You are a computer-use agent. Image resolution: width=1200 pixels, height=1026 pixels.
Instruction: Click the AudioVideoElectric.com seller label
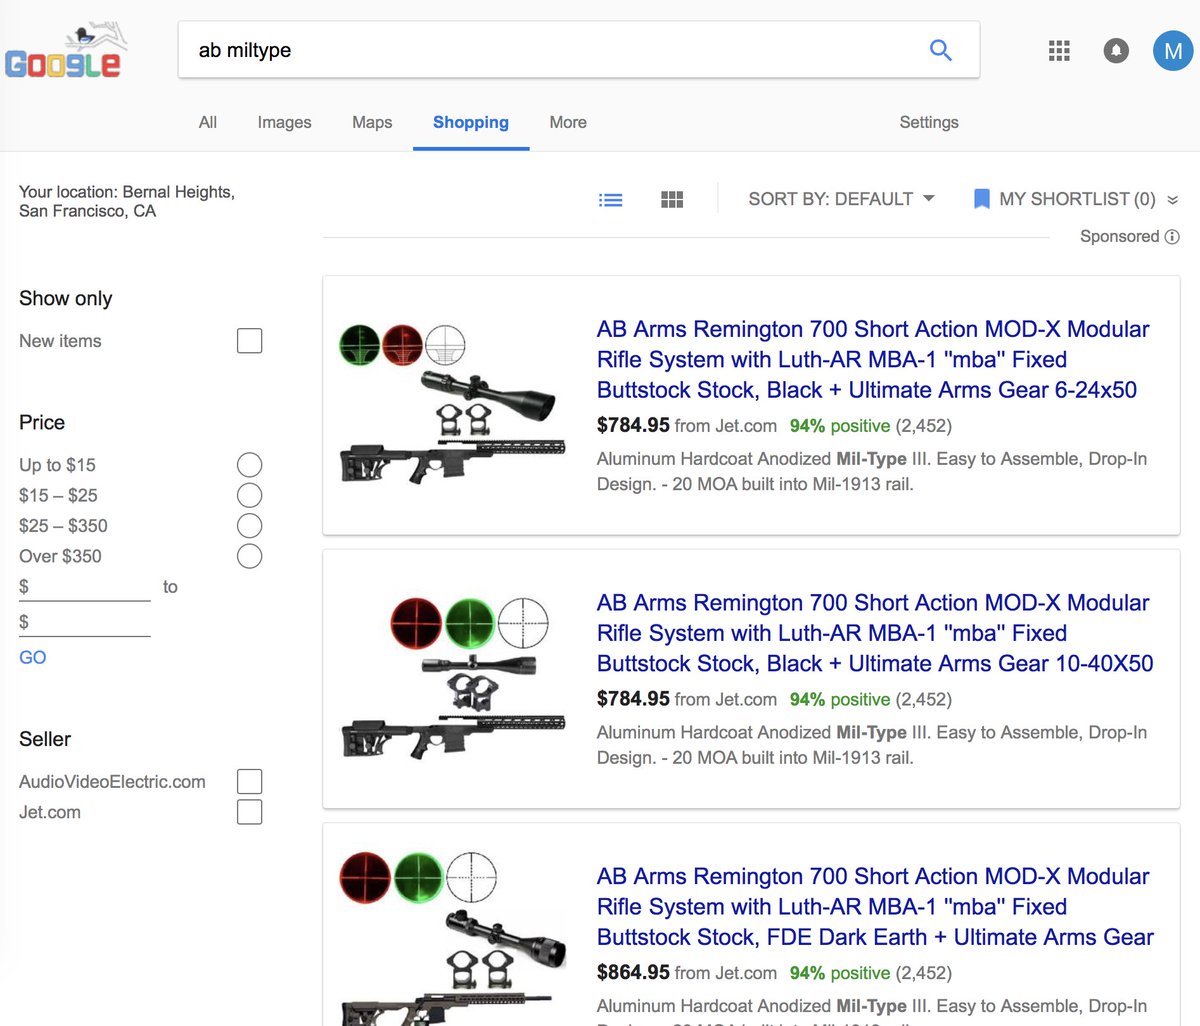(112, 782)
